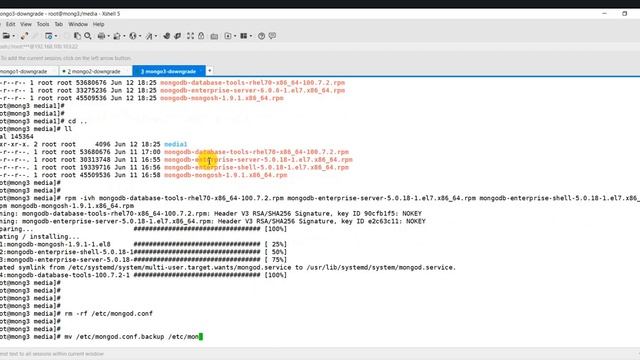
Task: Click the '[ 75%]' progress text
Action: (x=276, y=260)
